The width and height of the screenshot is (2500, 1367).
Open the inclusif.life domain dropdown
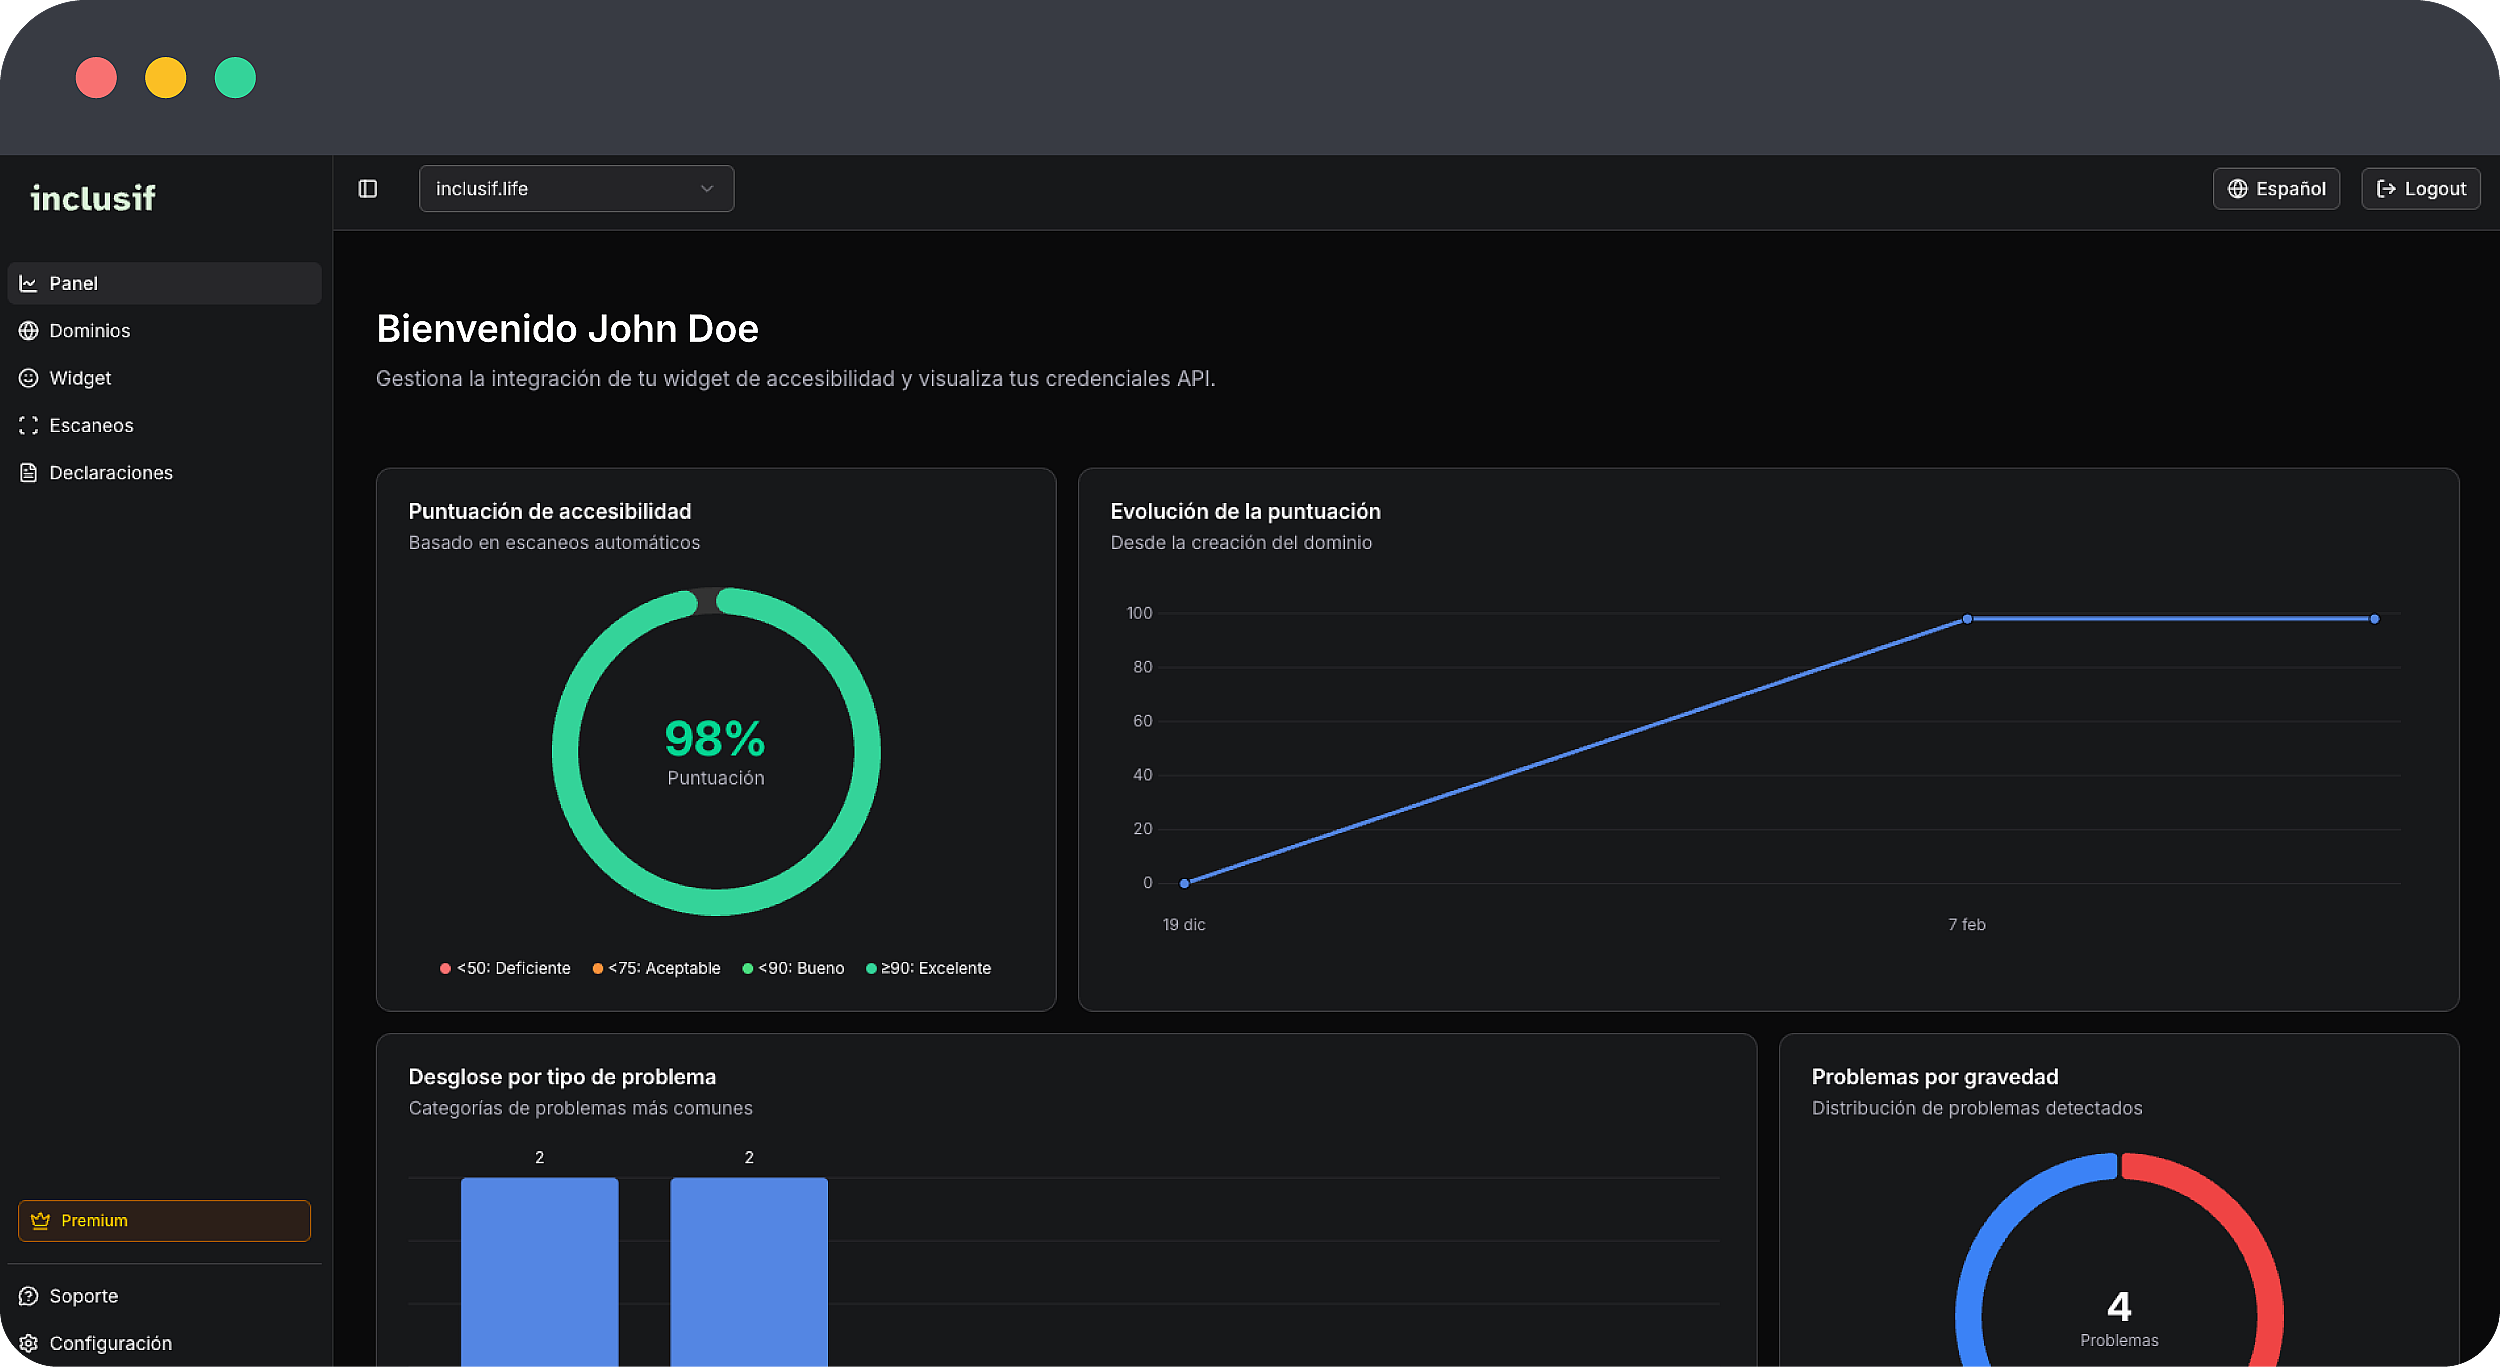pos(575,189)
